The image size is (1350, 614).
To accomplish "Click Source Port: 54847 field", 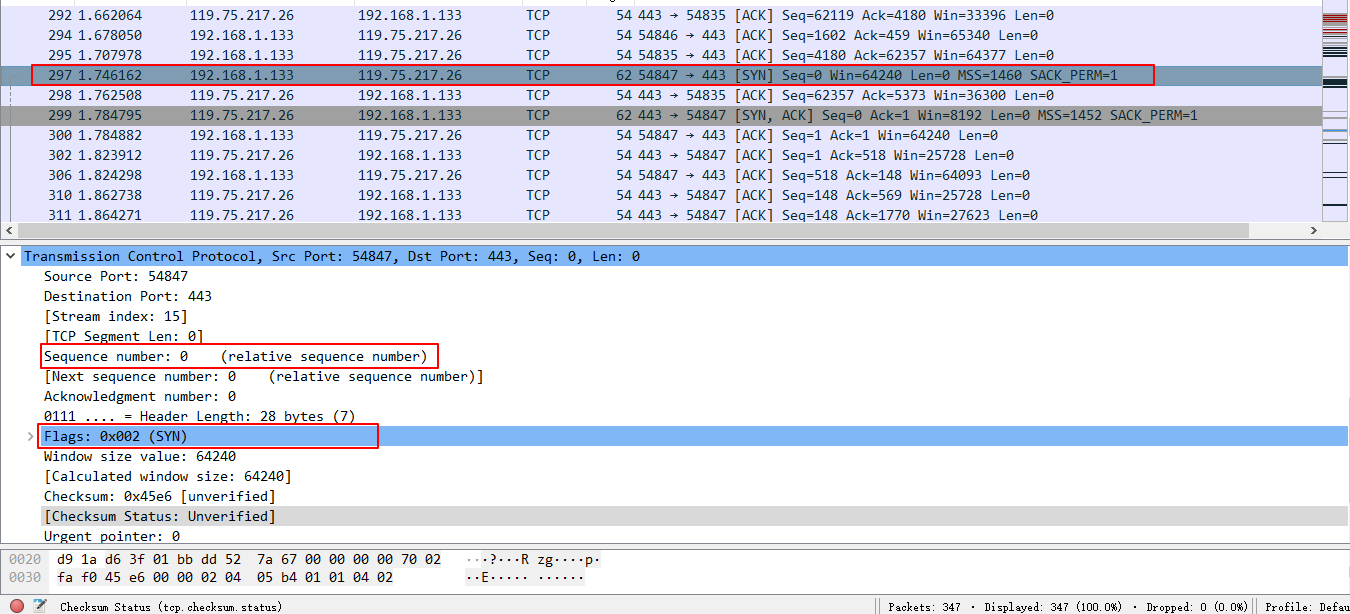I will pos(116,276).
